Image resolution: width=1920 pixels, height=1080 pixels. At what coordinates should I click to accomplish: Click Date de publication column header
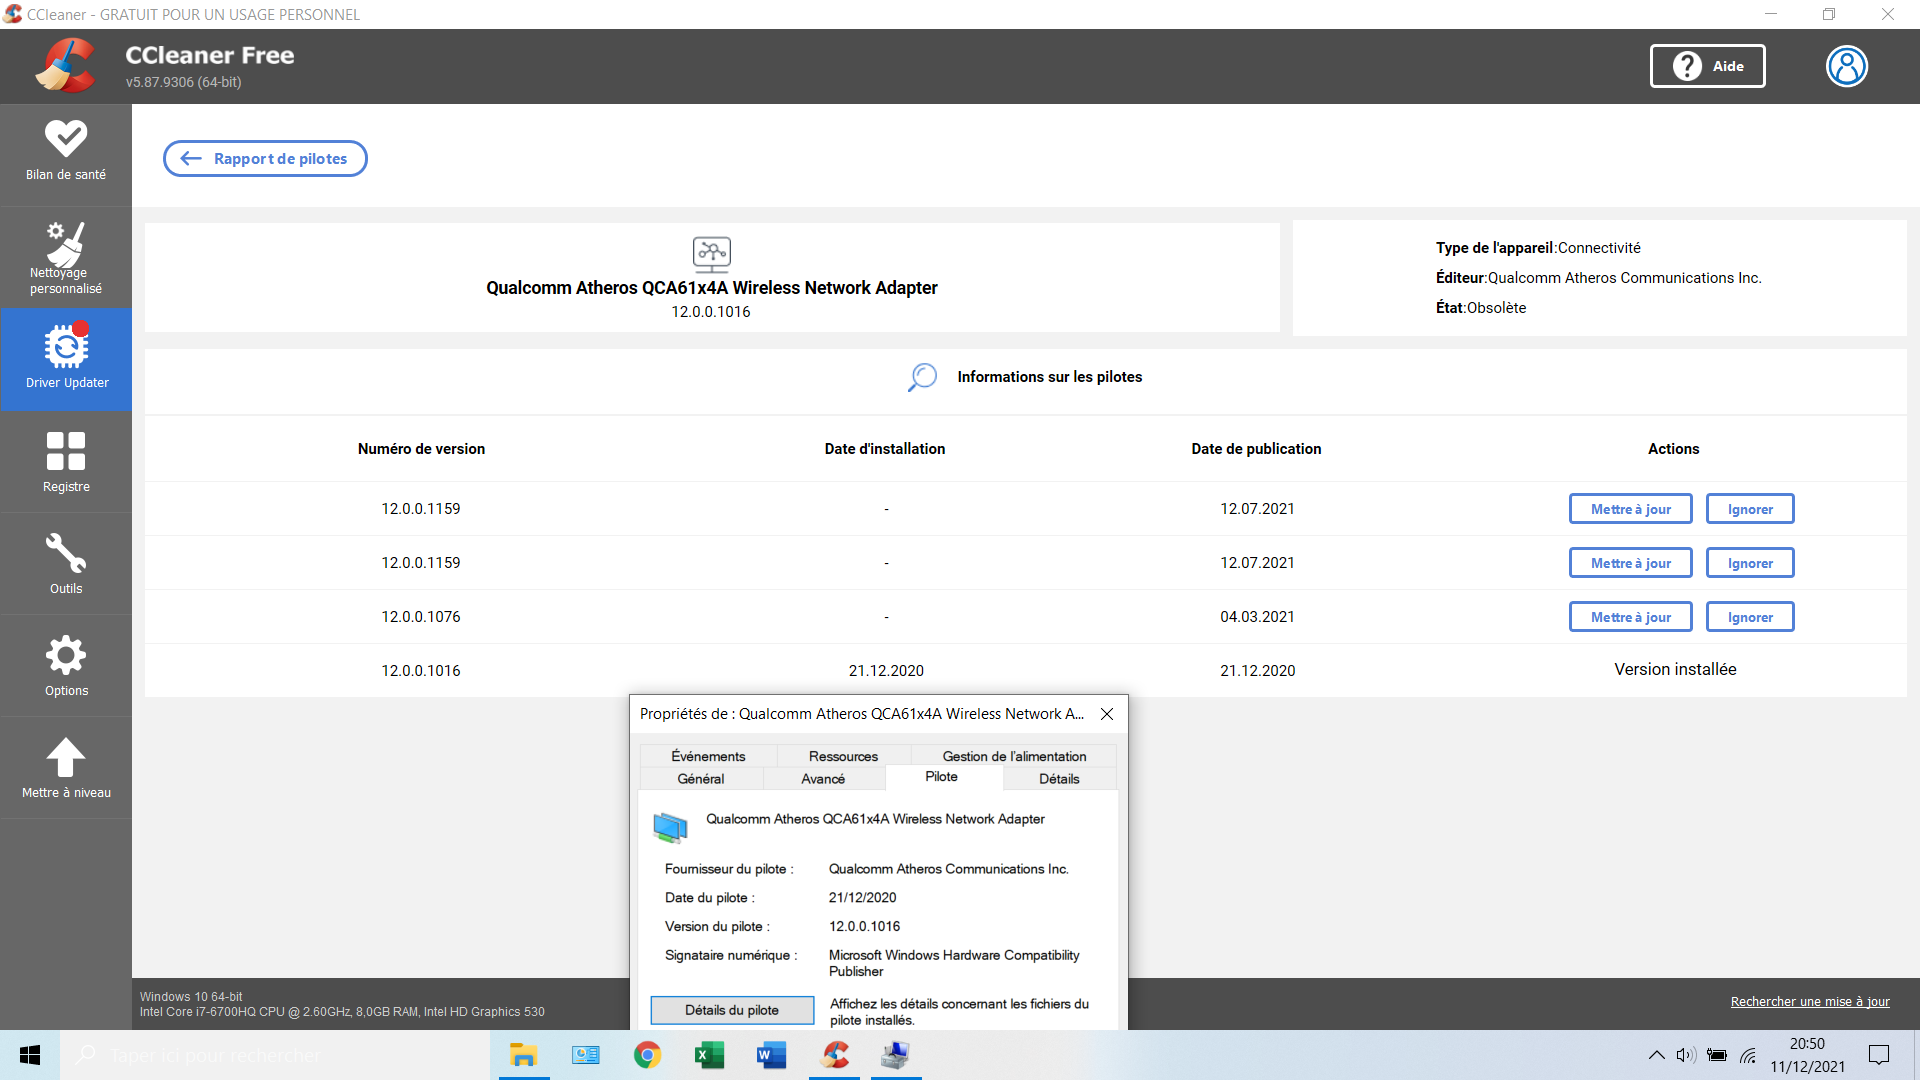pos(1256,449)
